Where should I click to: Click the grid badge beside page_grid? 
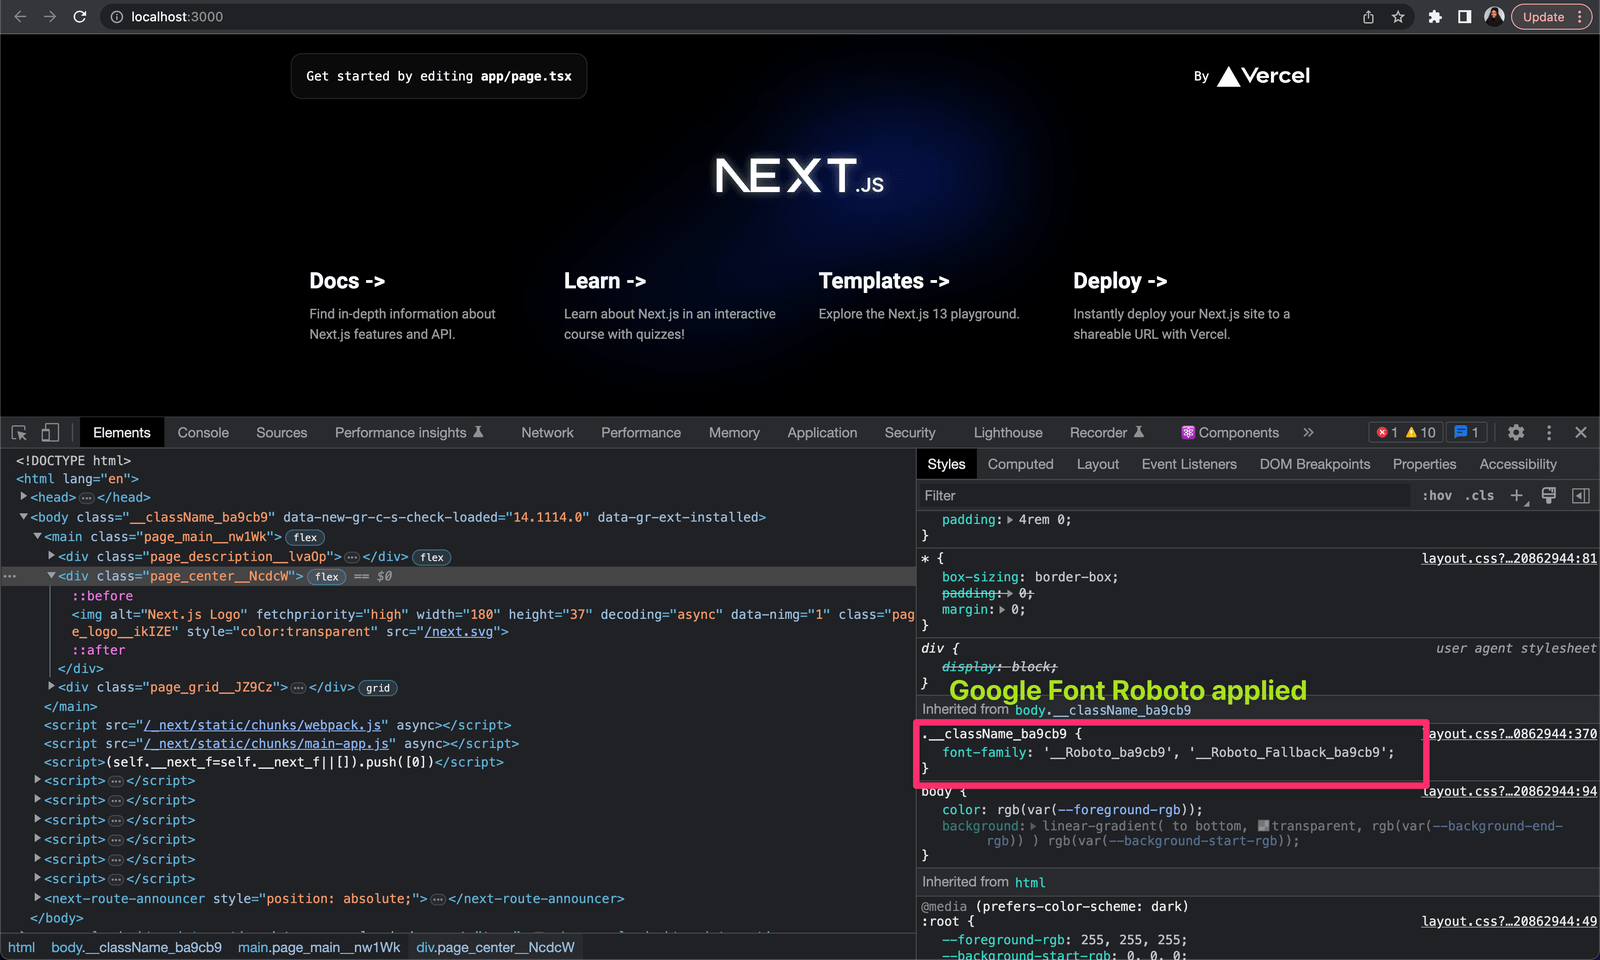pyautogui.click(x=378, y=688)
